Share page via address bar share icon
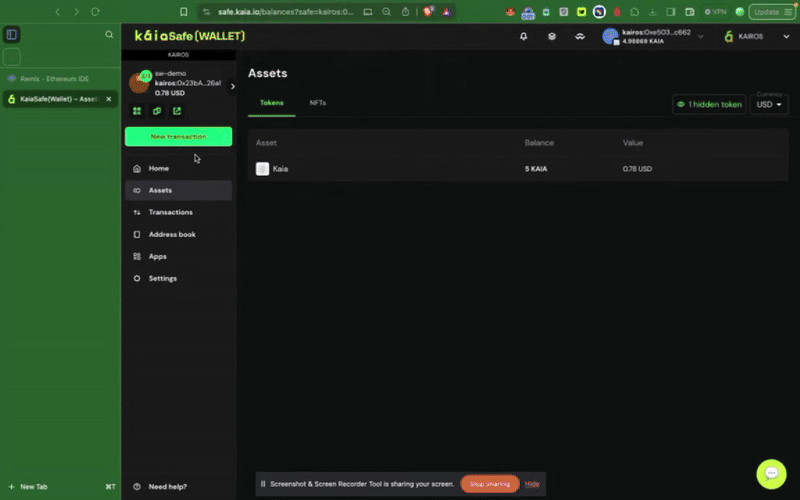The image size is (800, 500). pos(405,12)
